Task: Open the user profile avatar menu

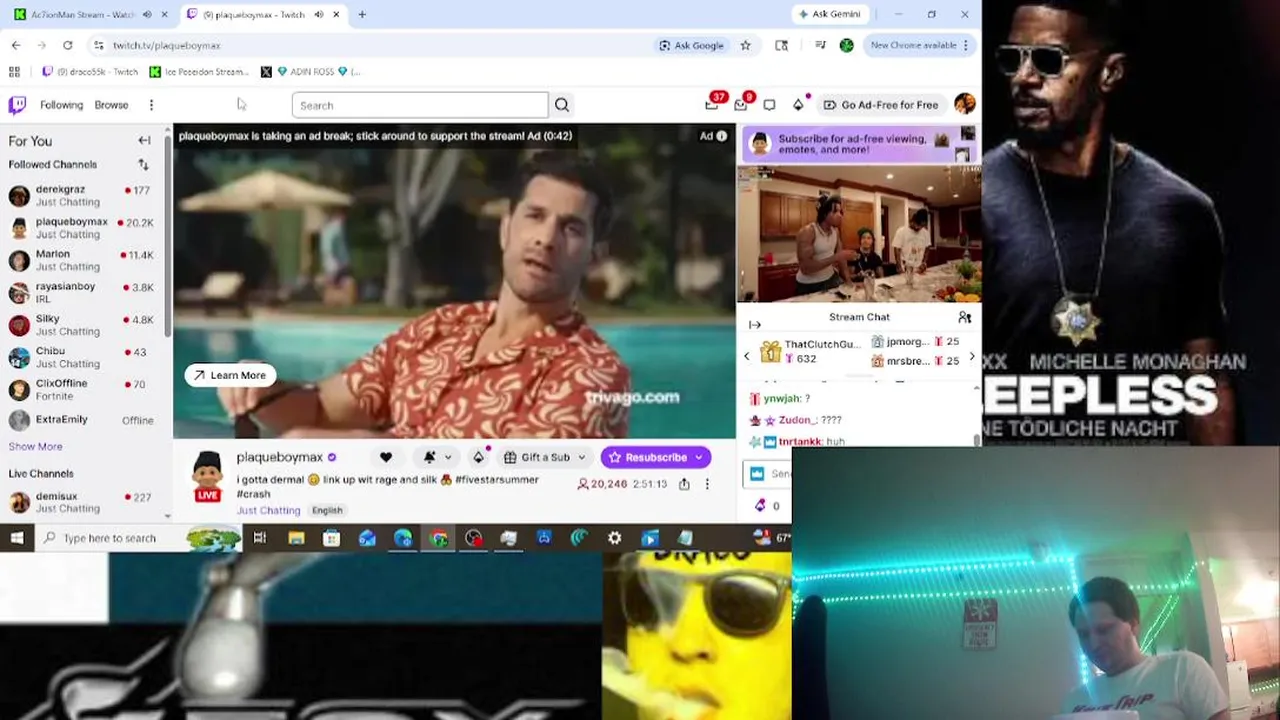Action: point(965,104)
